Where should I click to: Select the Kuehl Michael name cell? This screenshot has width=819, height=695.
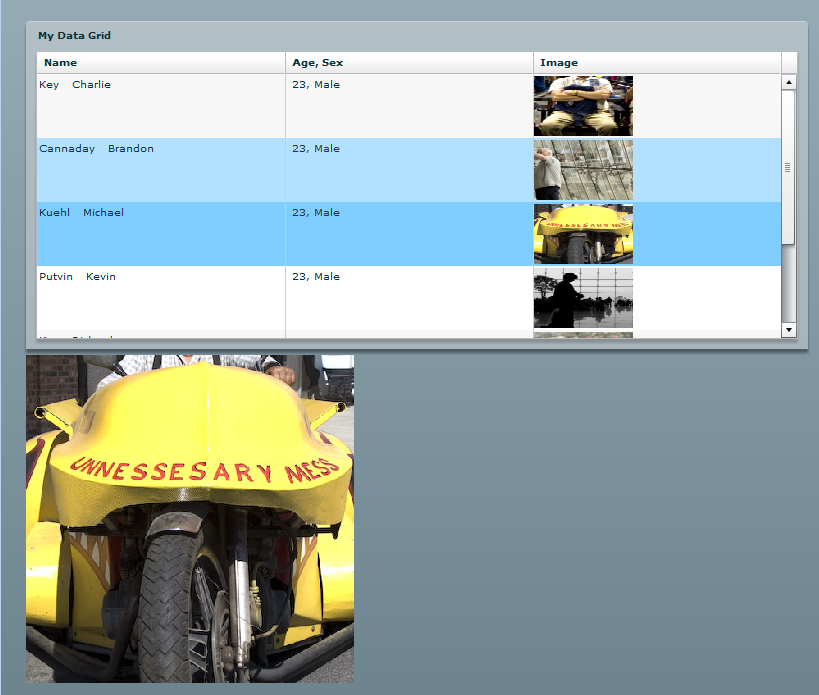161,234
